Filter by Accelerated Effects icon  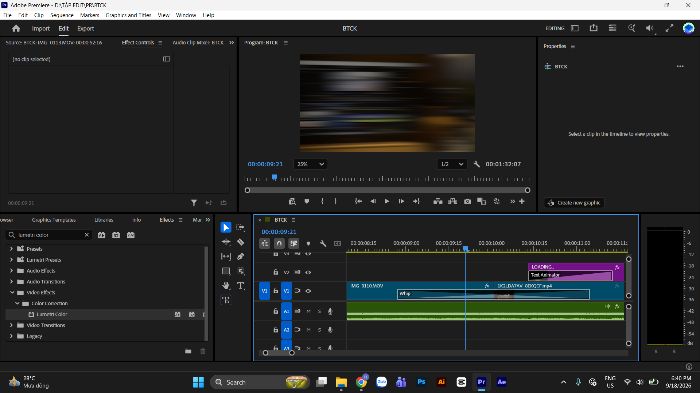click(102, 235)
